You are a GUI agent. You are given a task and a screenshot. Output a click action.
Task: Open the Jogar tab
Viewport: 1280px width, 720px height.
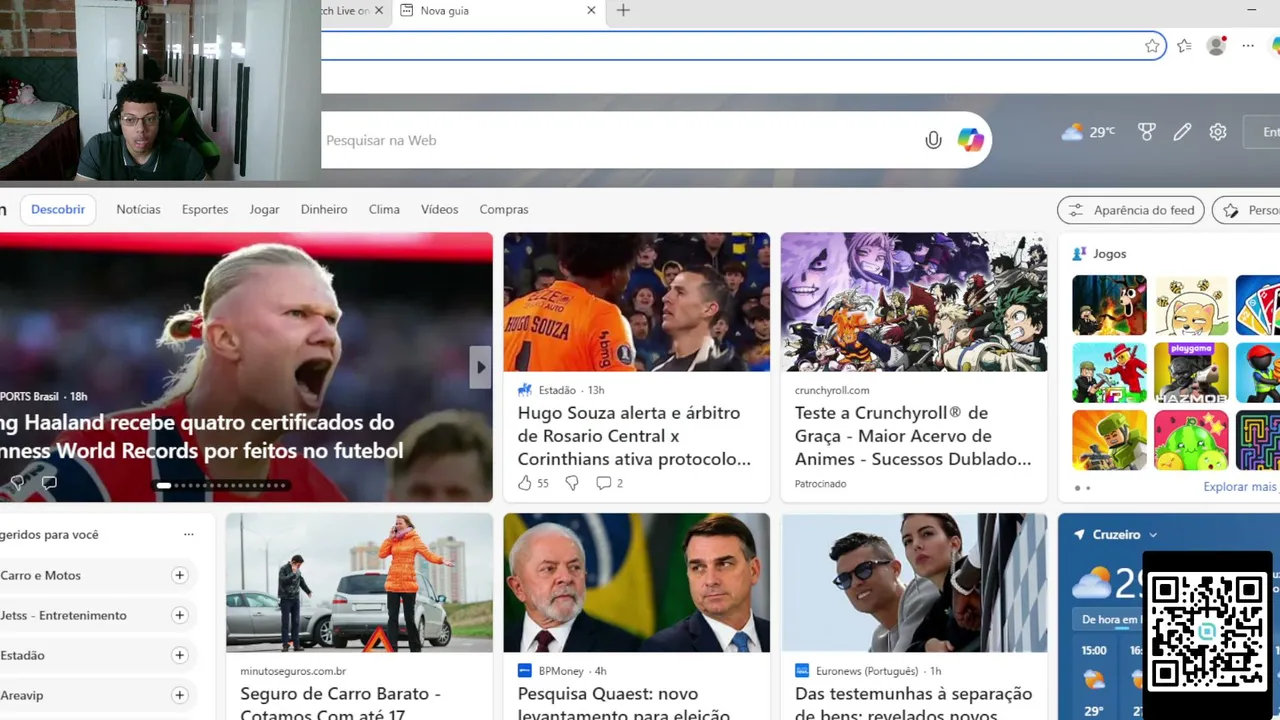tap(264, 209)
